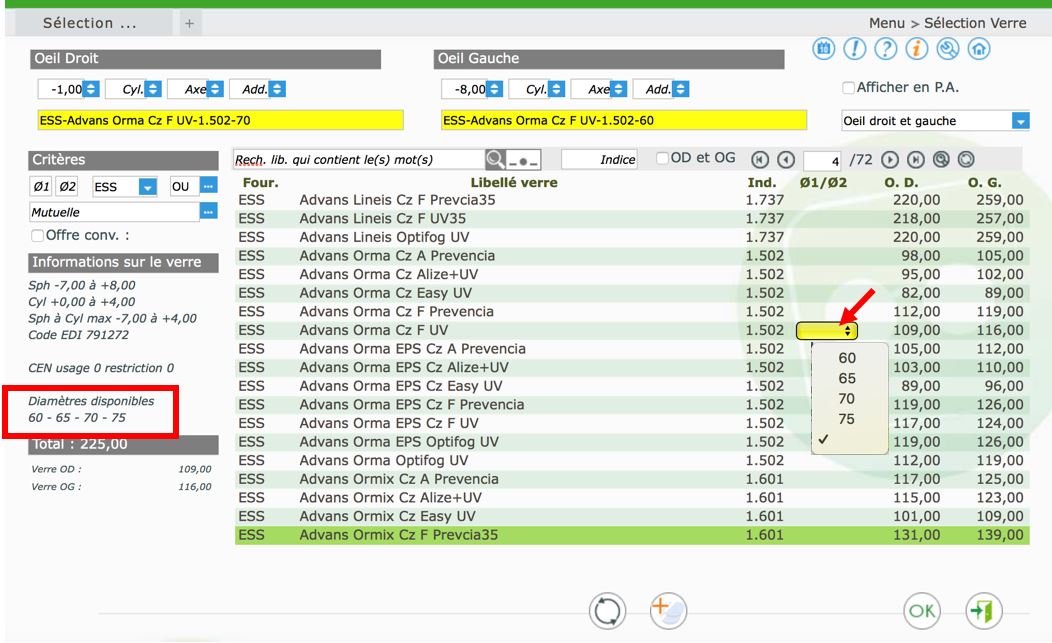The width and height of the screenshot is (1052, 643).
Task: Click into the Indice input field
Action: coord(598,160)
